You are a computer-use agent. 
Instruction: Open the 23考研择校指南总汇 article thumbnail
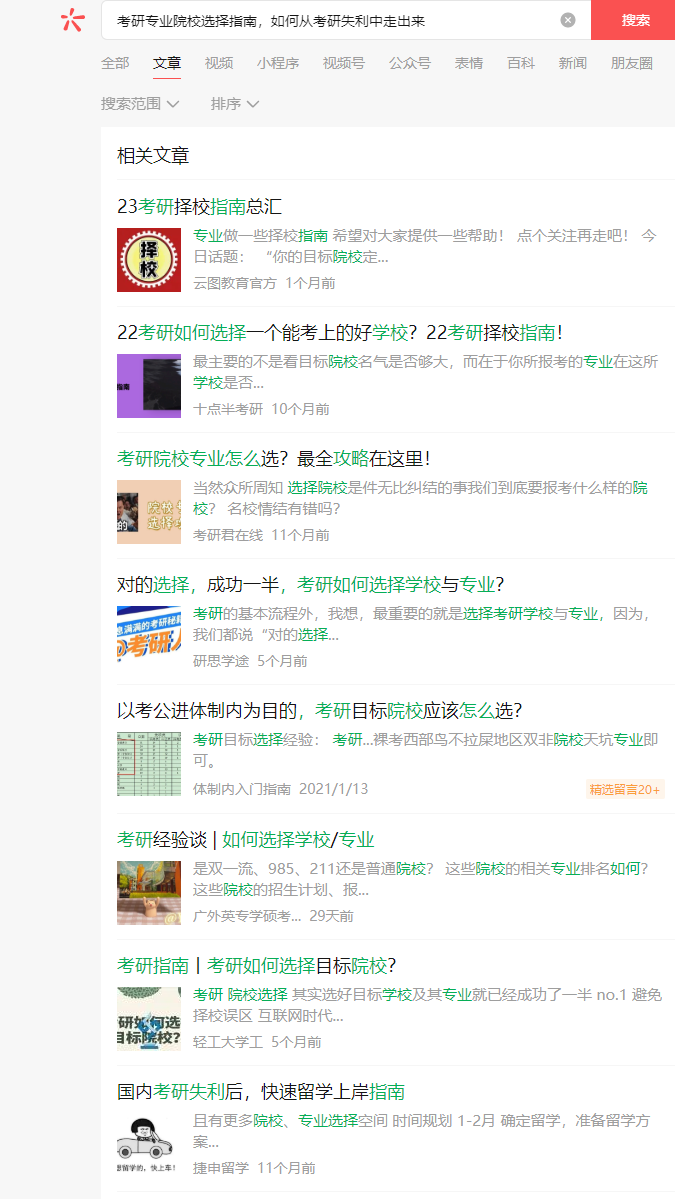pos(149,260)
